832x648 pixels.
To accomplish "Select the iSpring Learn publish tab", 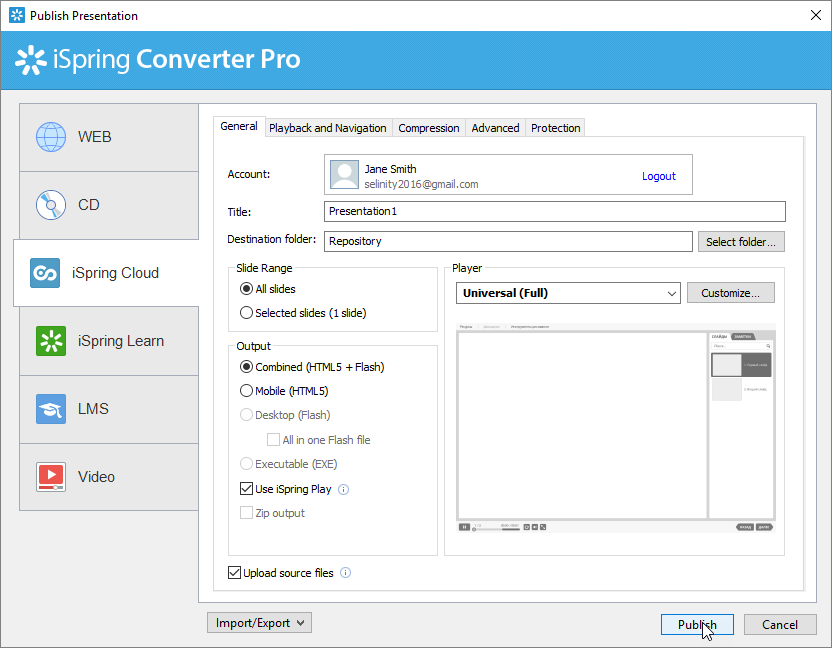I will click(x=109, y=341).
